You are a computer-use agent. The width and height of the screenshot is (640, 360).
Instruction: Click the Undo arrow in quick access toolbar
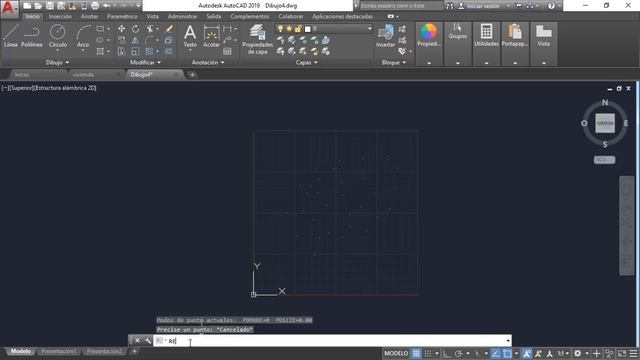click(107, 6)
